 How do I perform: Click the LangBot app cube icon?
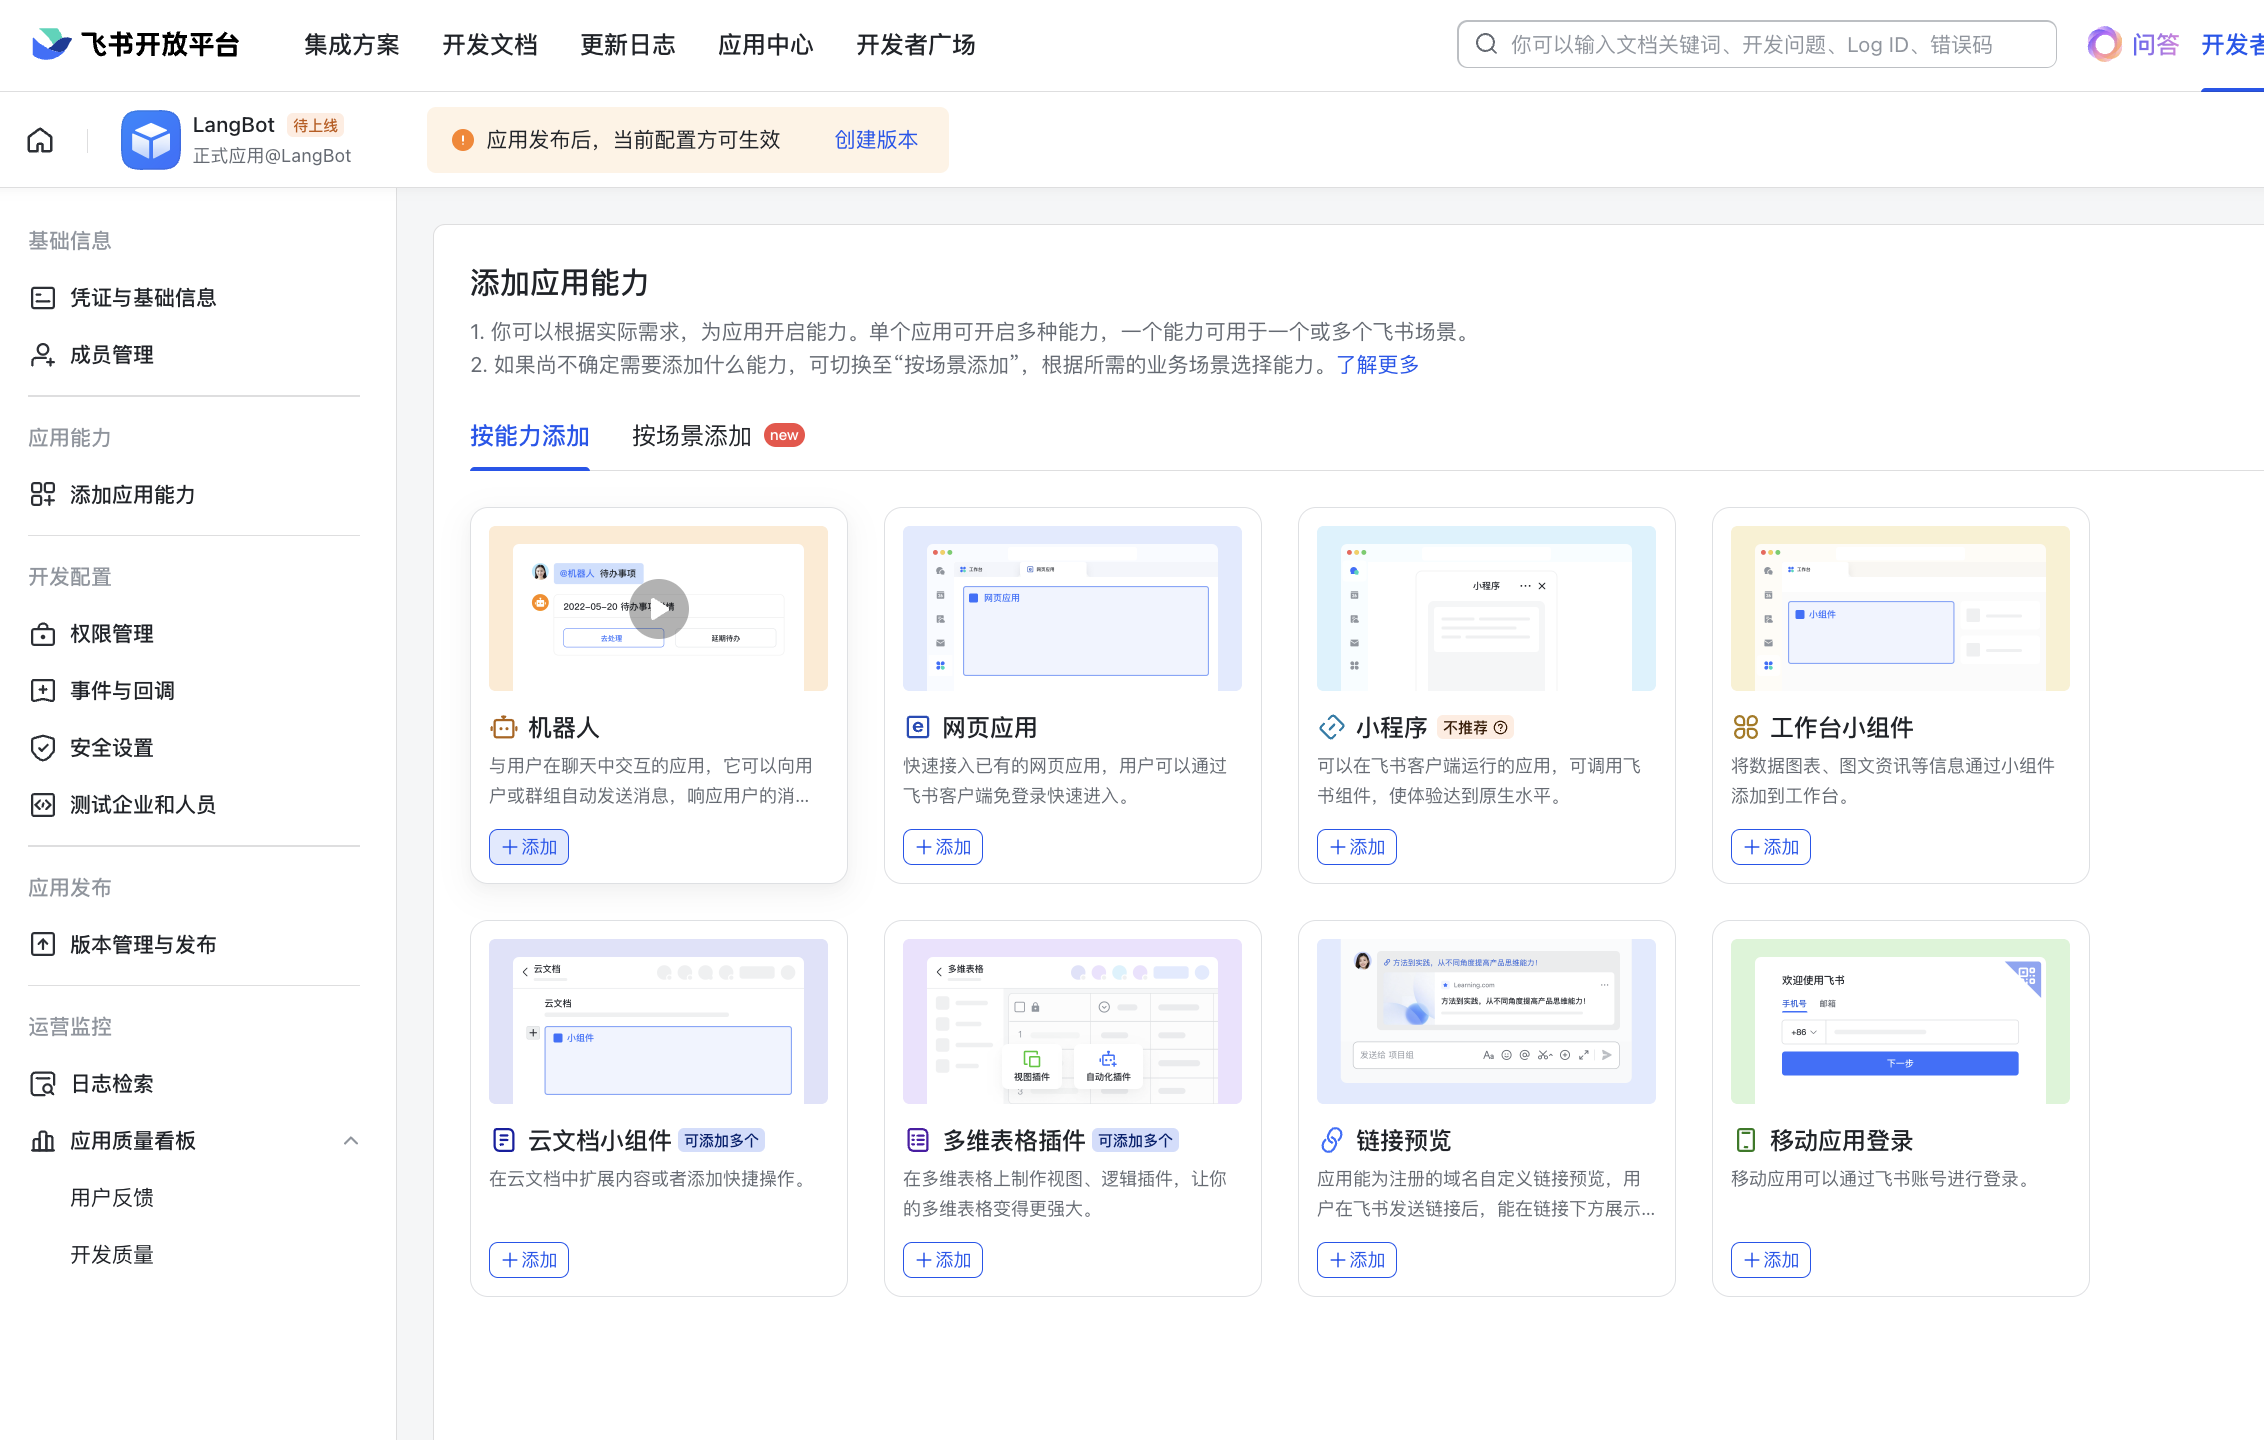pyautogui.click(x=151, y=140)
